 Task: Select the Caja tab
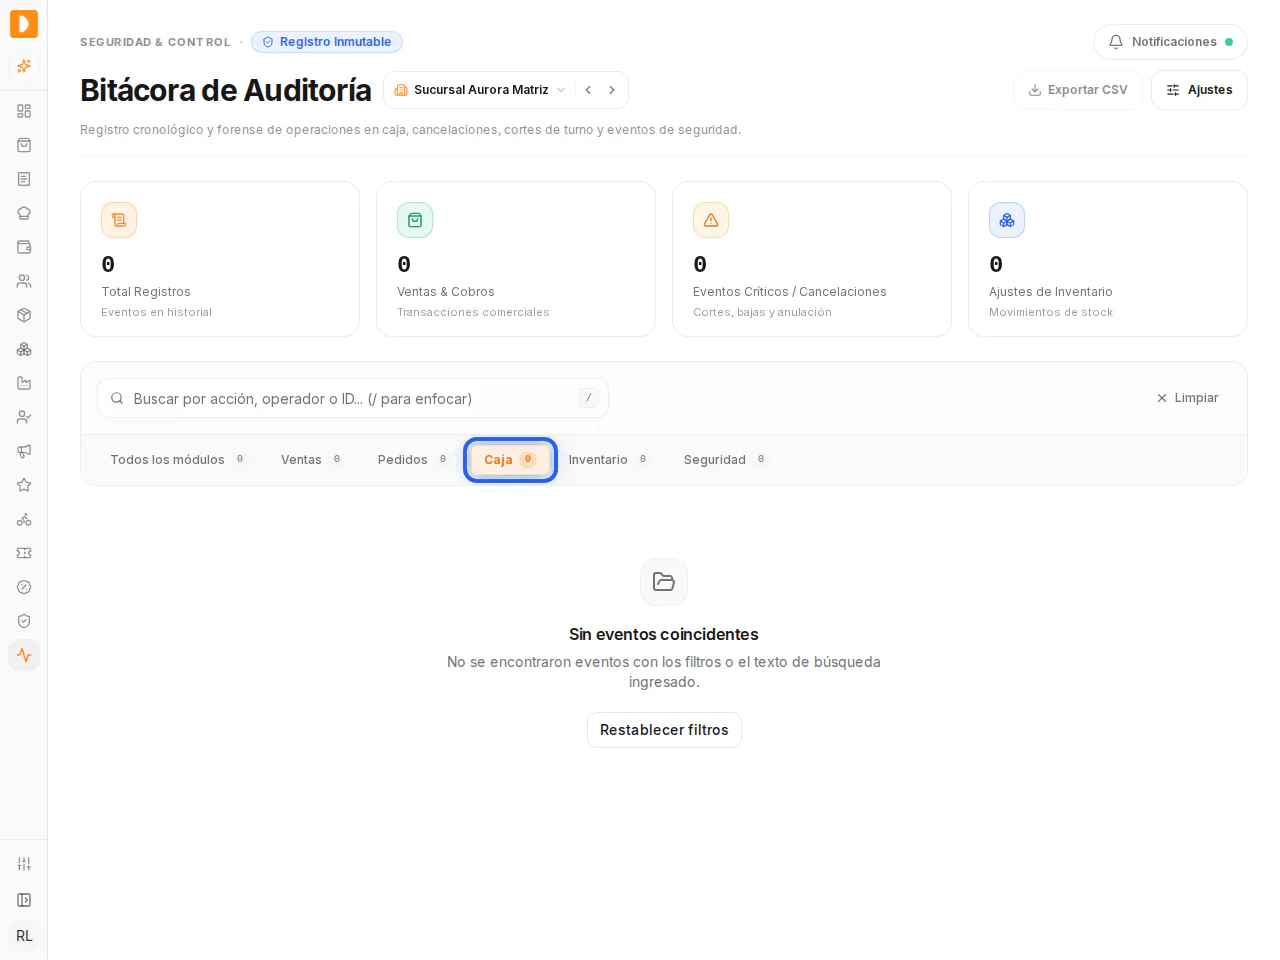[x=510, y=460]
